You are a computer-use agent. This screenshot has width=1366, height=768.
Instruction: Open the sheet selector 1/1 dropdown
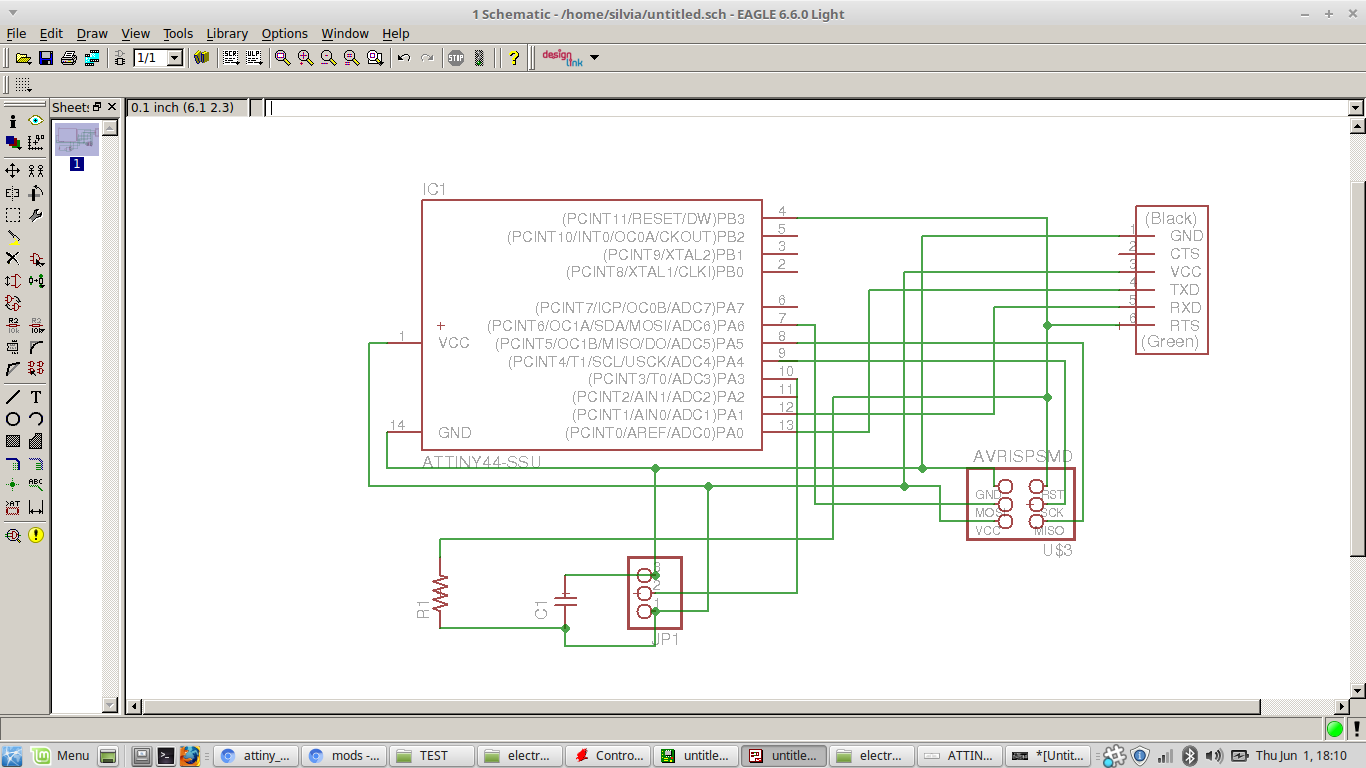(x=175, y=58)
